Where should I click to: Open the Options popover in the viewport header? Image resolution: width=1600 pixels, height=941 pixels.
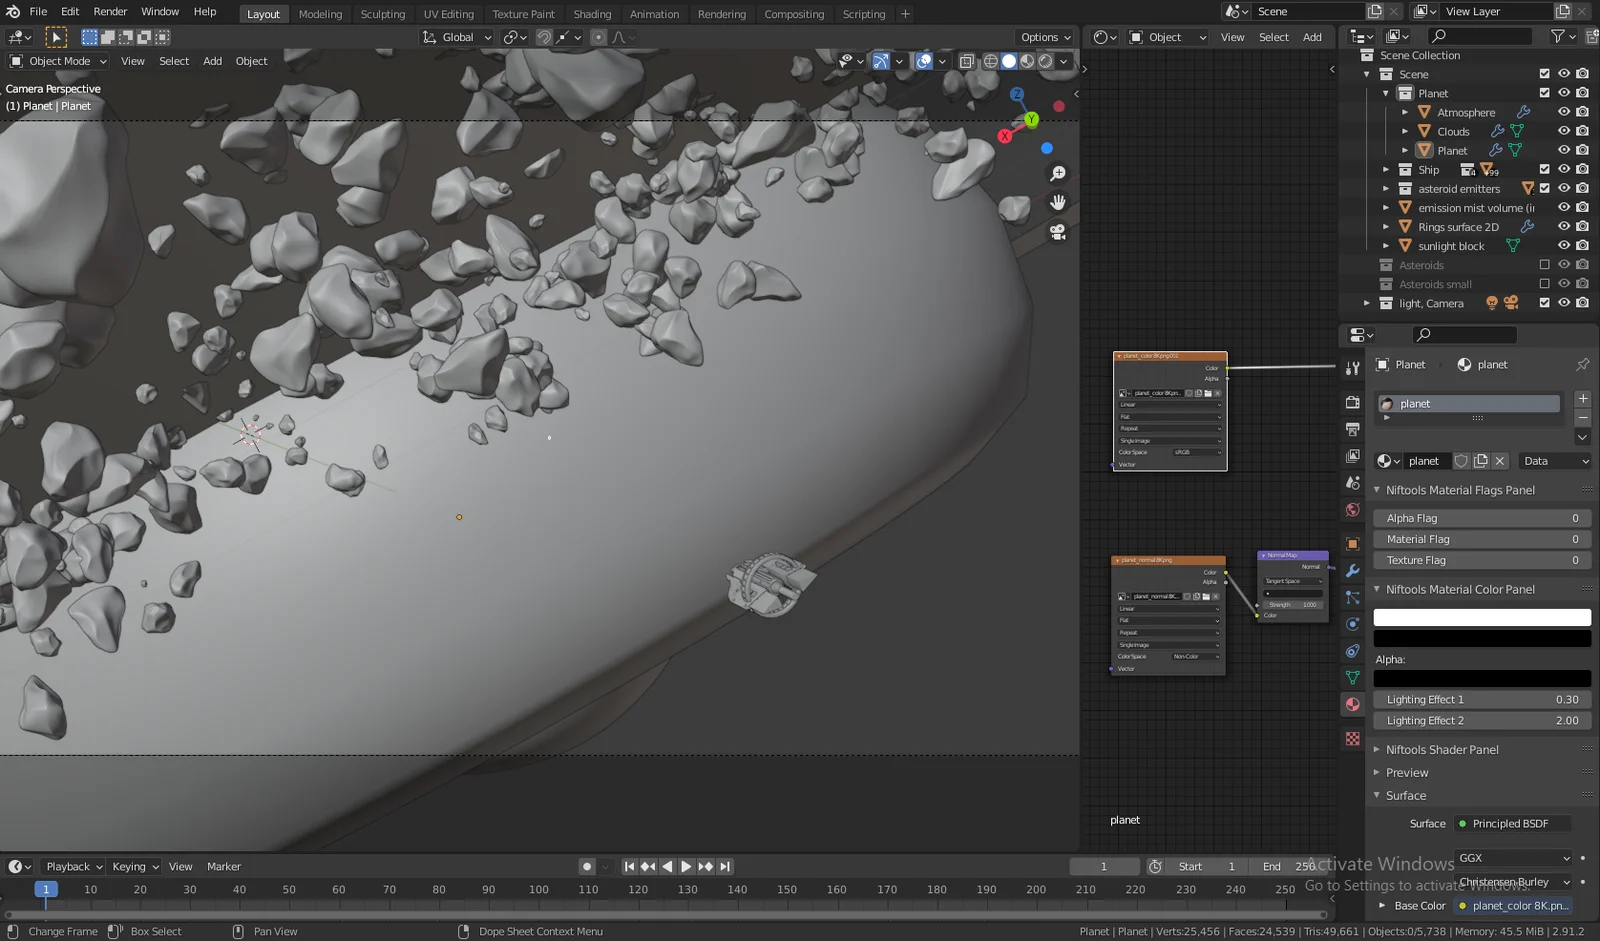pyautogui.click(x=1044, y=36)
